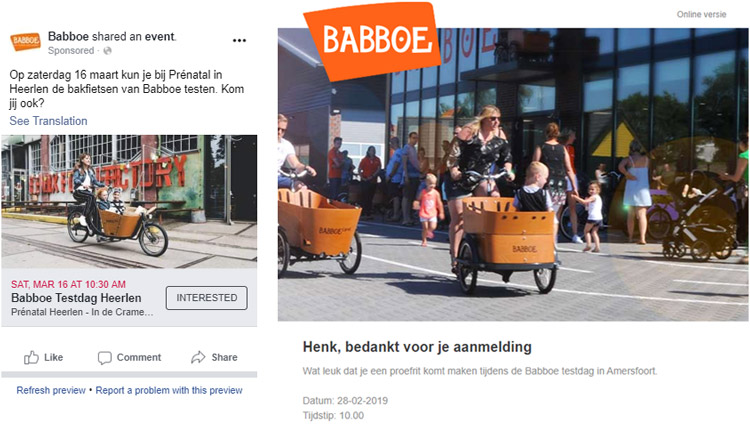The height and width of the screenshot is (427, 750).
Task: Click the Sponsored label
Action: click(71, 51)
